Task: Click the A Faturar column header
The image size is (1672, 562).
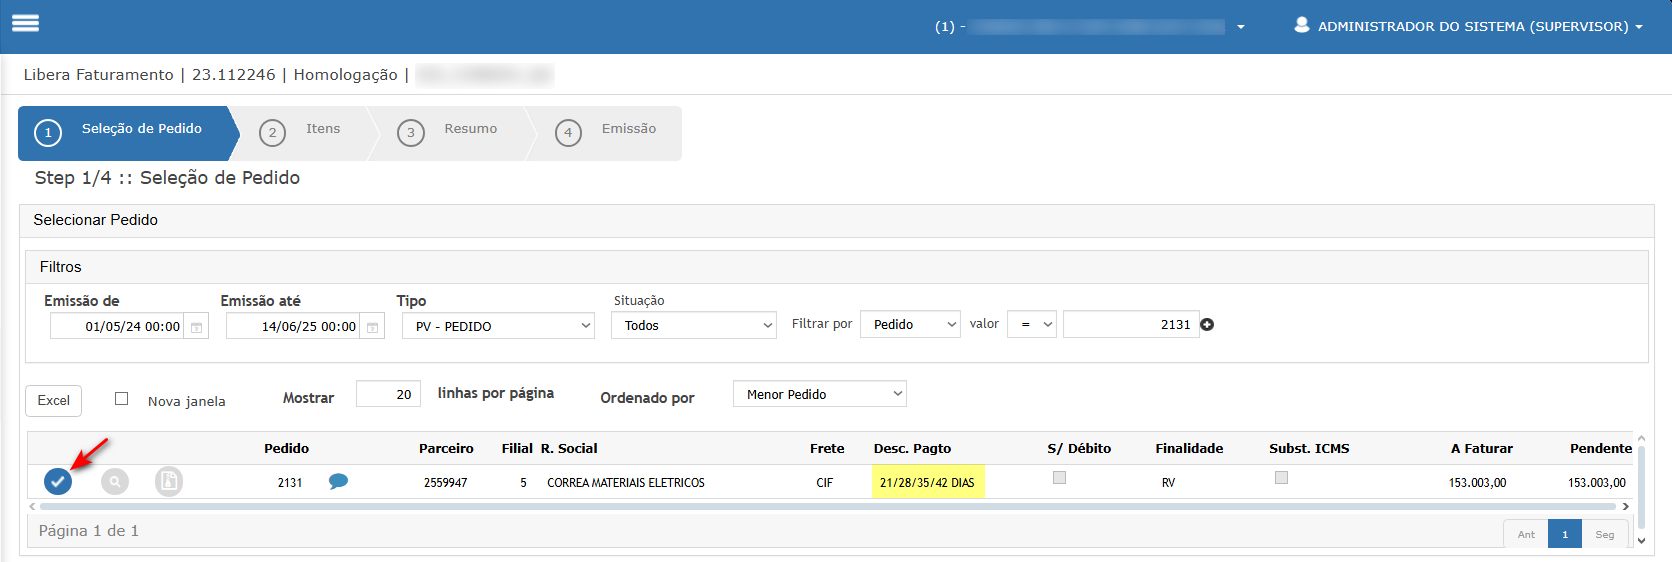Action: click(x=1481, y=448)
